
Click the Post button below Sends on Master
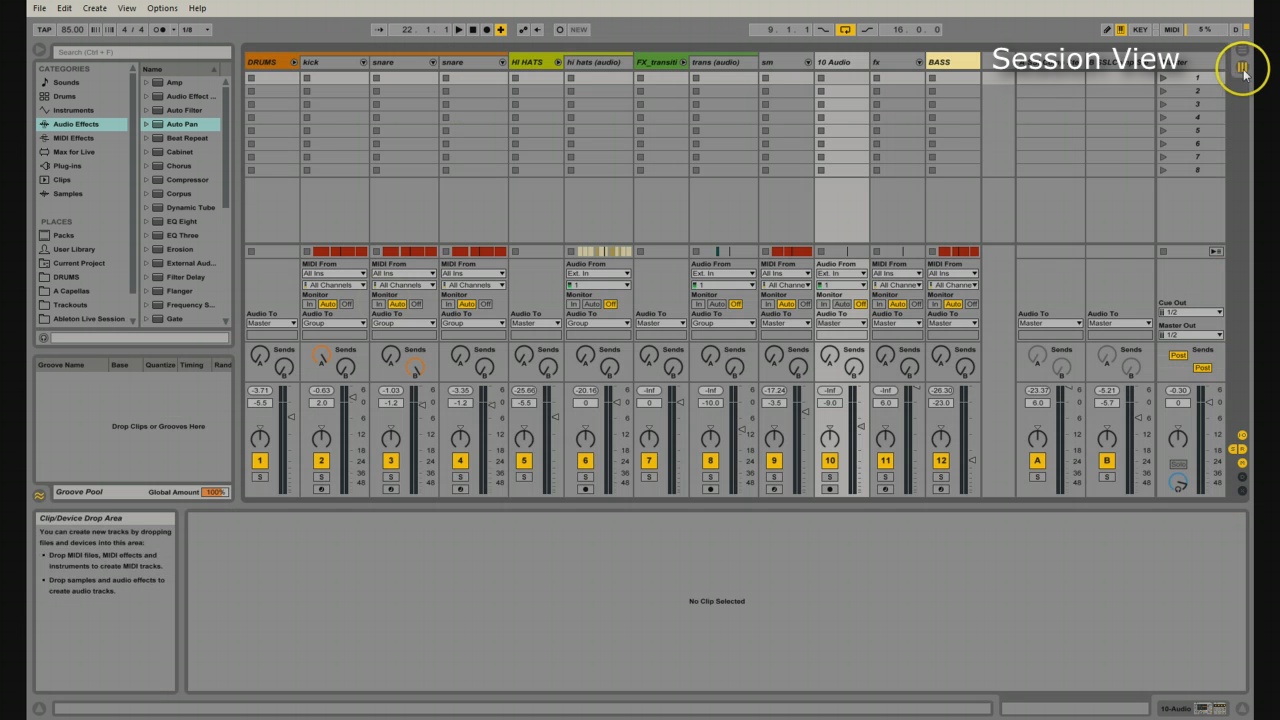(x=1203, y=368)
